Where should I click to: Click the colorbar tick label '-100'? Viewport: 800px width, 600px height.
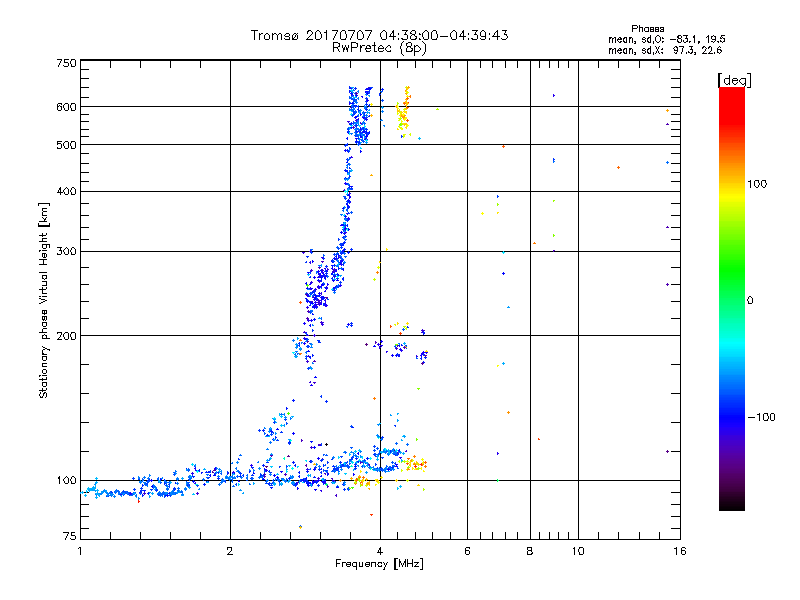click(x=761, y=417)
